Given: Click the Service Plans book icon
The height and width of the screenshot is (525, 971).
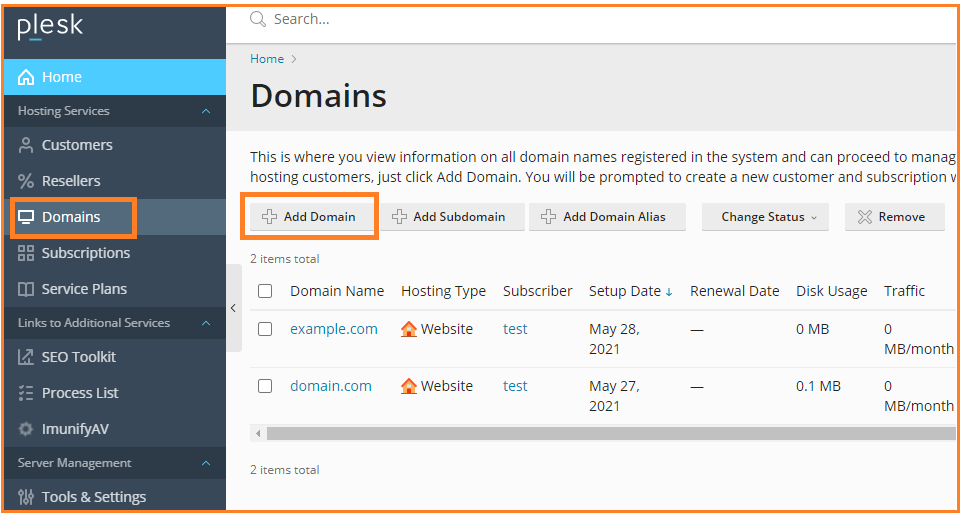Looking at the screenshot, I should point(26,289).
